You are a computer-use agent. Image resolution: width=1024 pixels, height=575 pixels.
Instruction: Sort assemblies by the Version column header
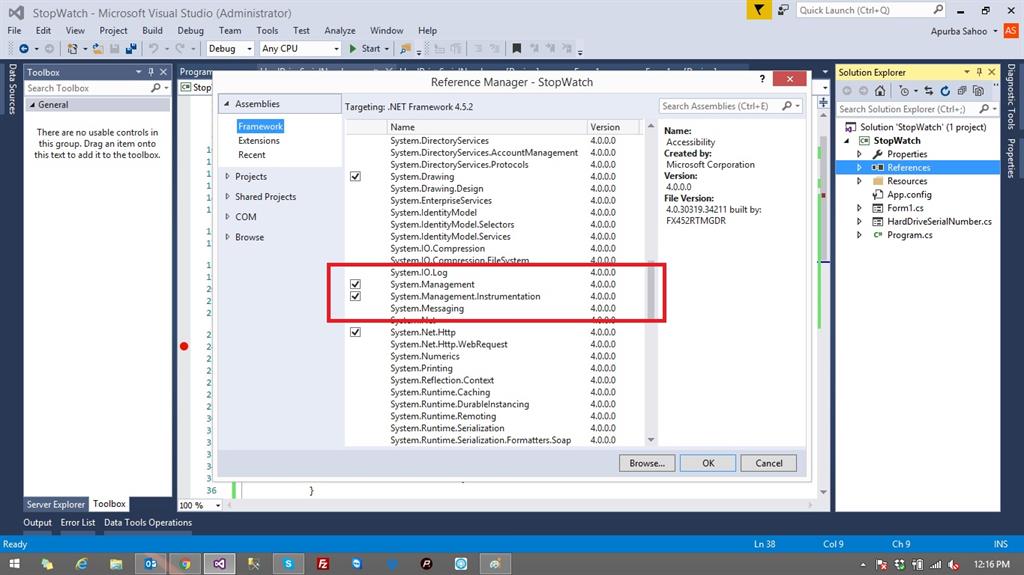(x=614, y=127)
